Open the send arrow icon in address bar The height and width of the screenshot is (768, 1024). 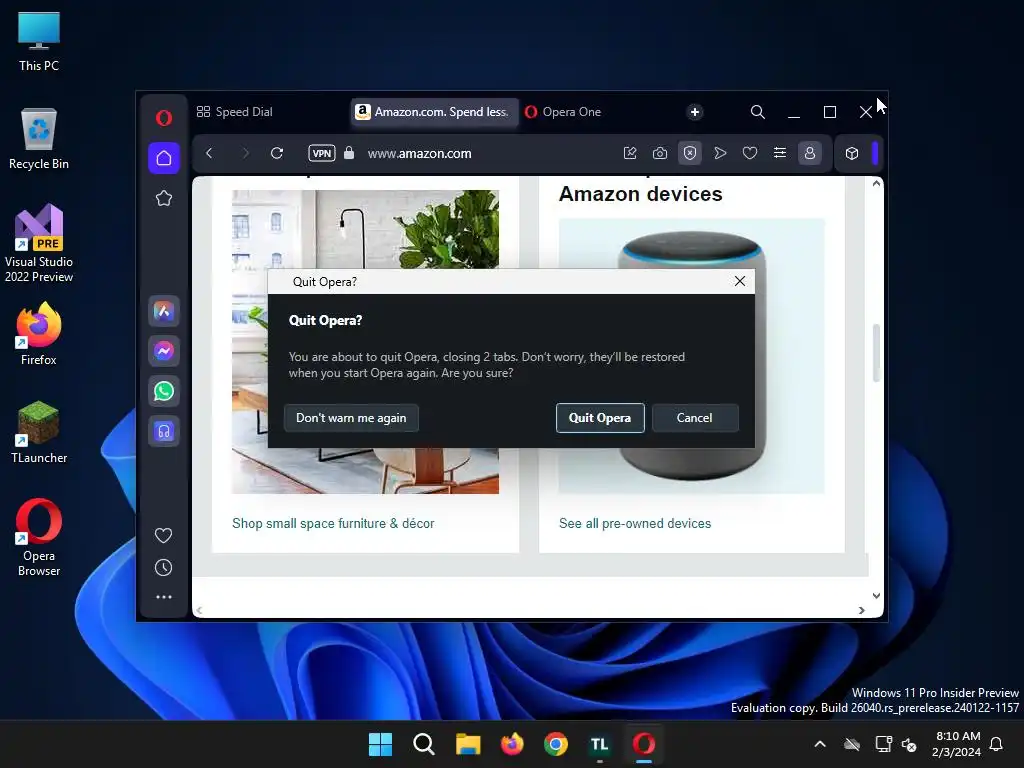[720, 153]
